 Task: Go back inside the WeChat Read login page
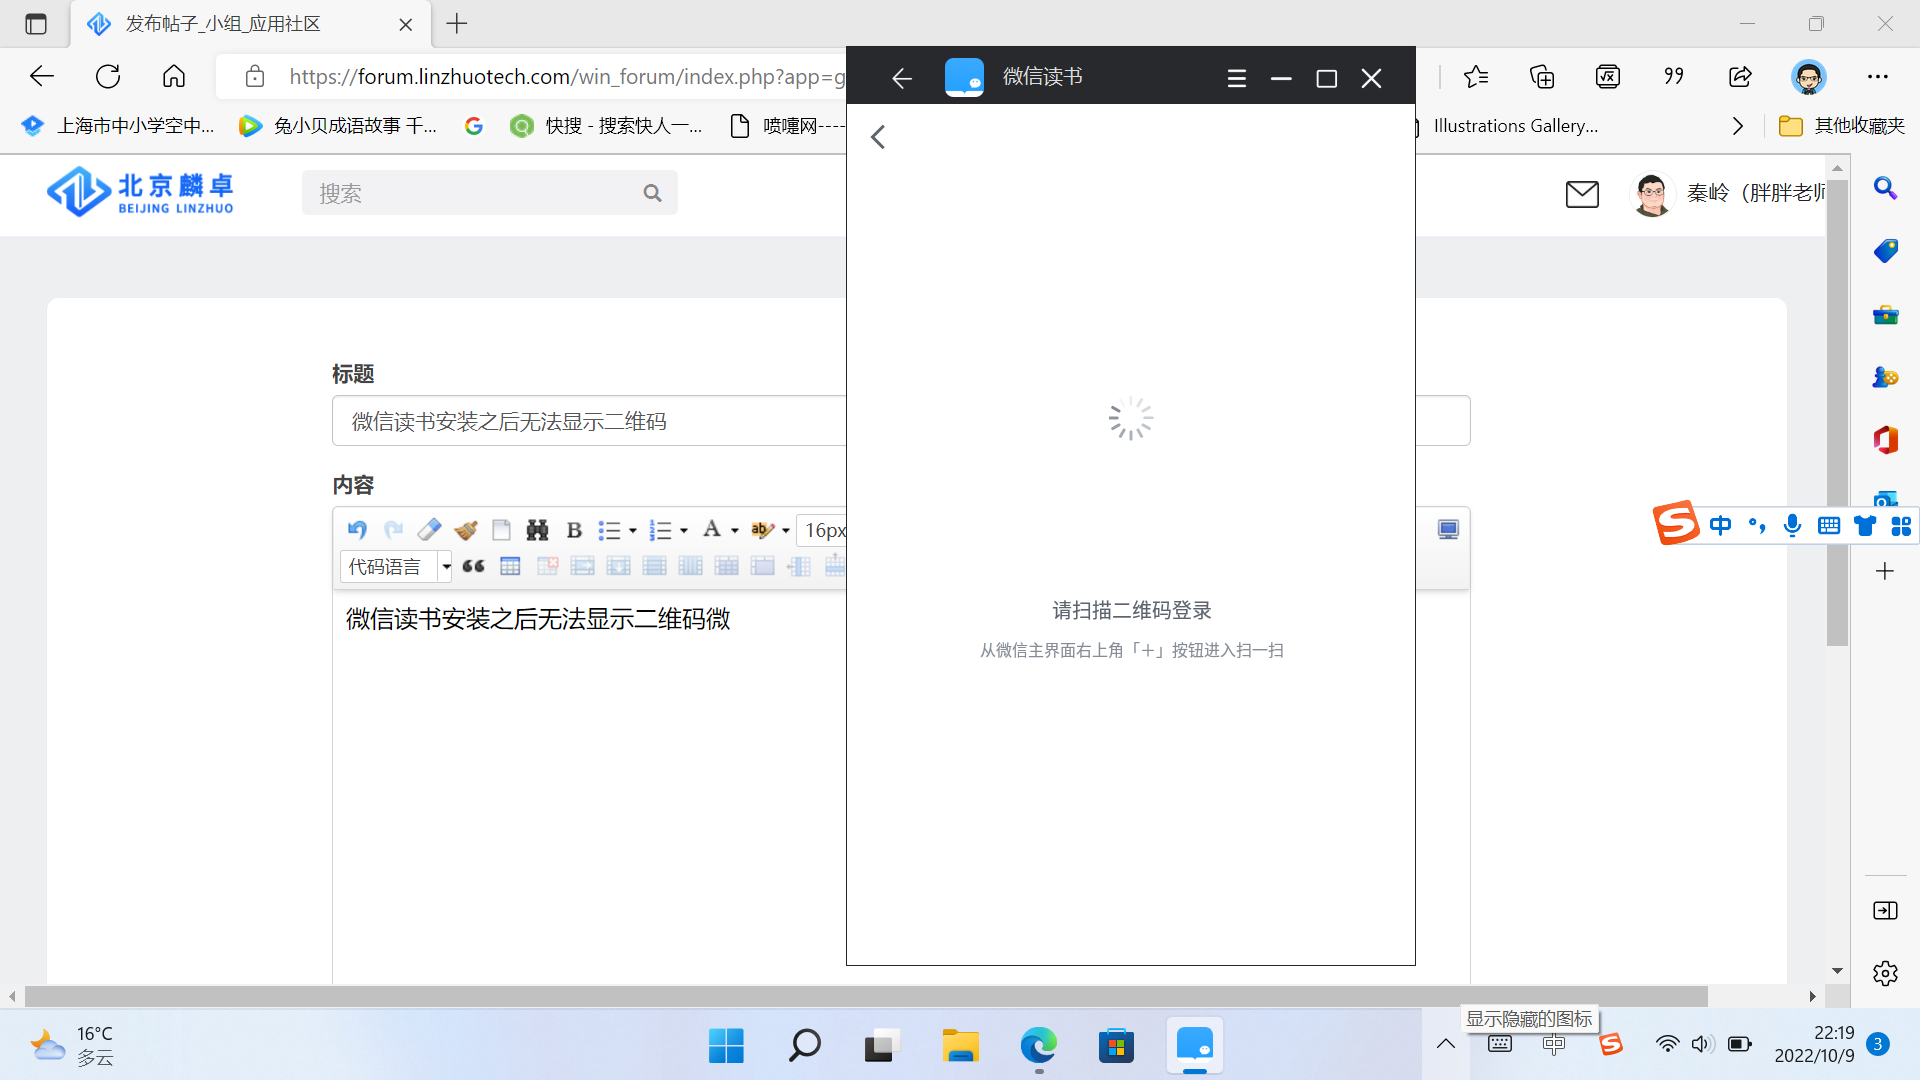878,137
